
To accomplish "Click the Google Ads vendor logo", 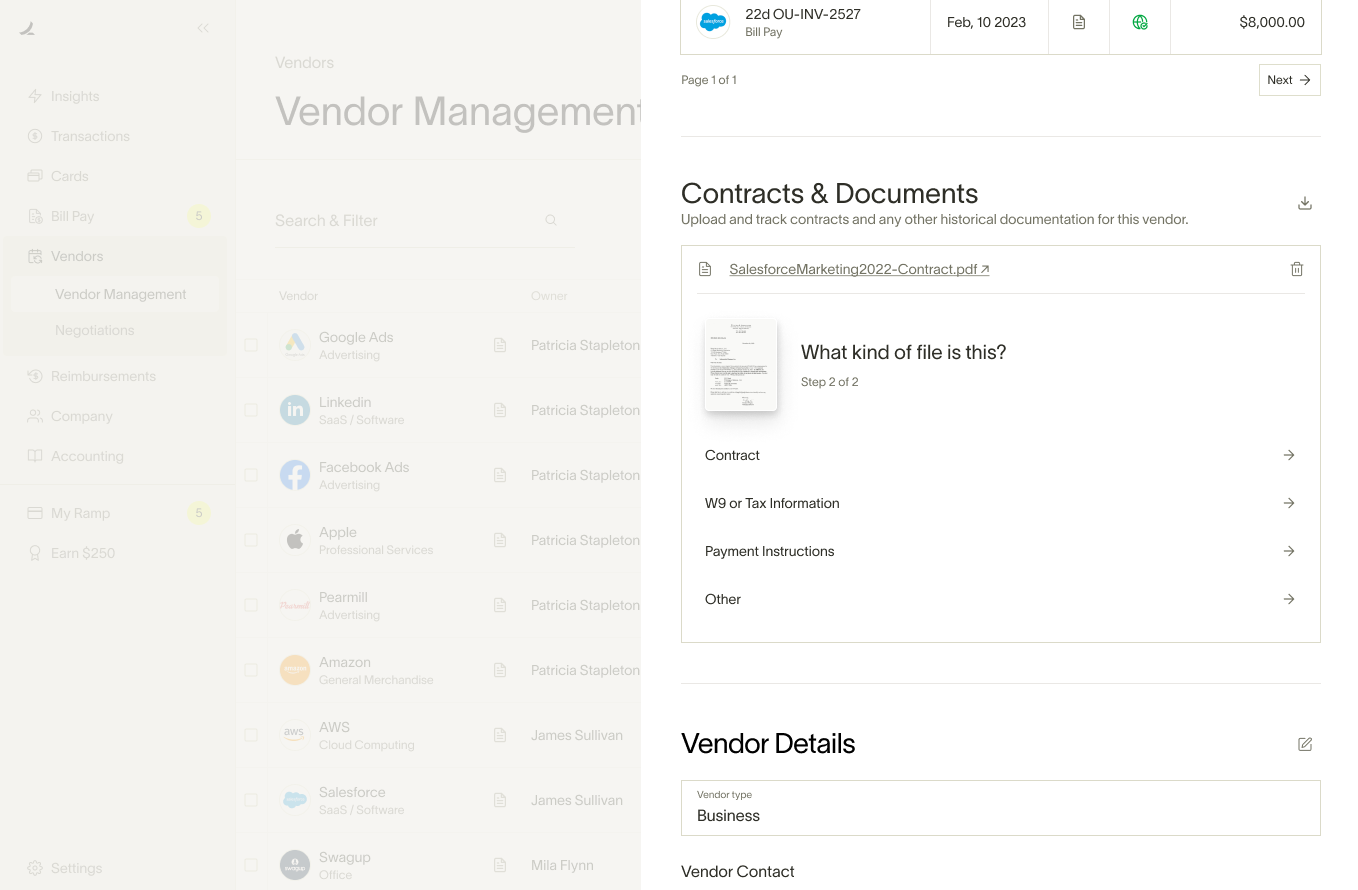I will (x=295, y=345).
